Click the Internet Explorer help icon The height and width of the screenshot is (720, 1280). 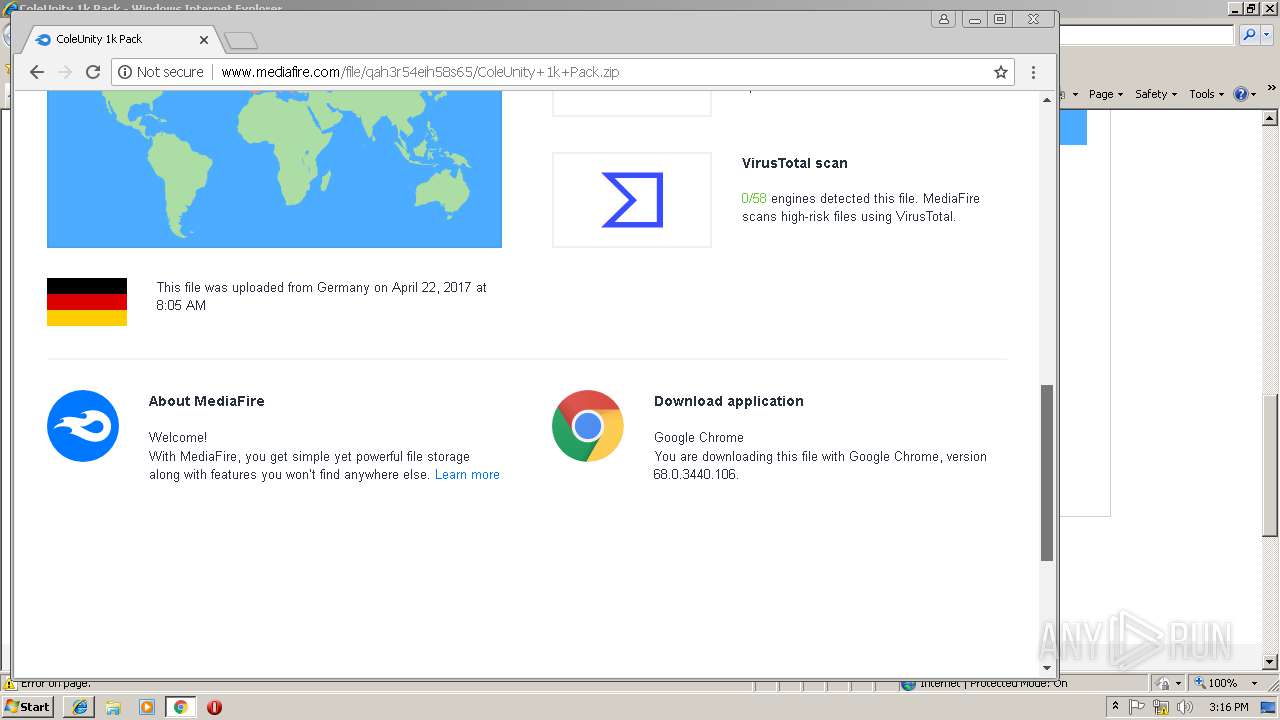point(1241,94)
